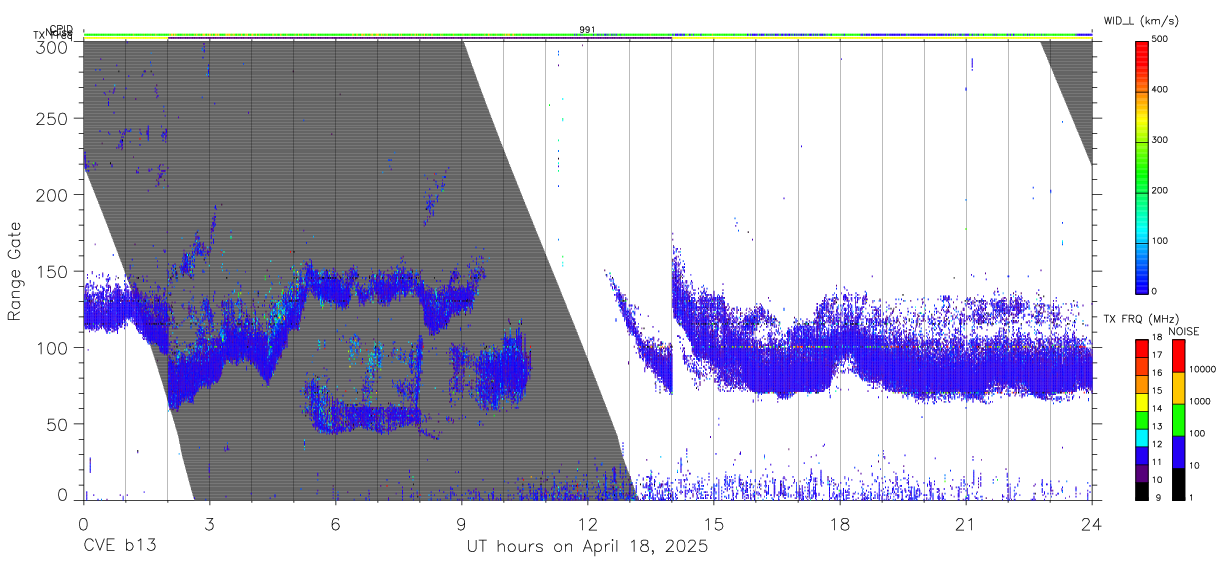
Task: Click range gate tick '50' on y-axis
Action: click(57, 424)
